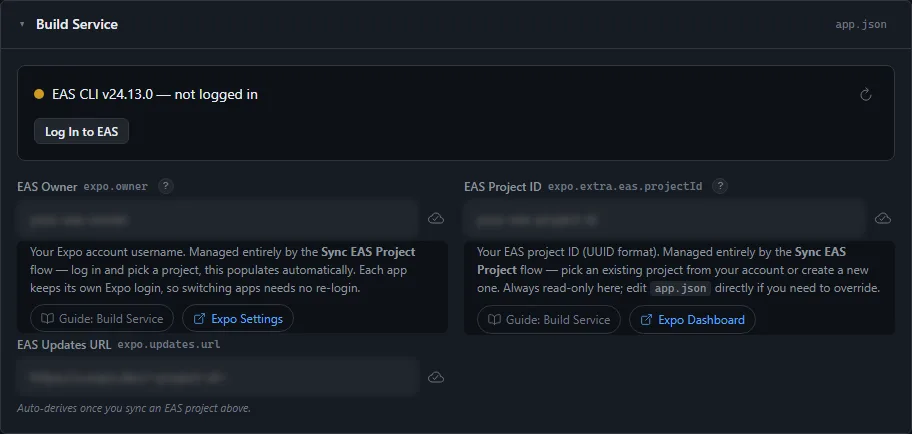This screenshot has height=434, width=912.
Task: Log In to EAS
Action: pos(81,131)
